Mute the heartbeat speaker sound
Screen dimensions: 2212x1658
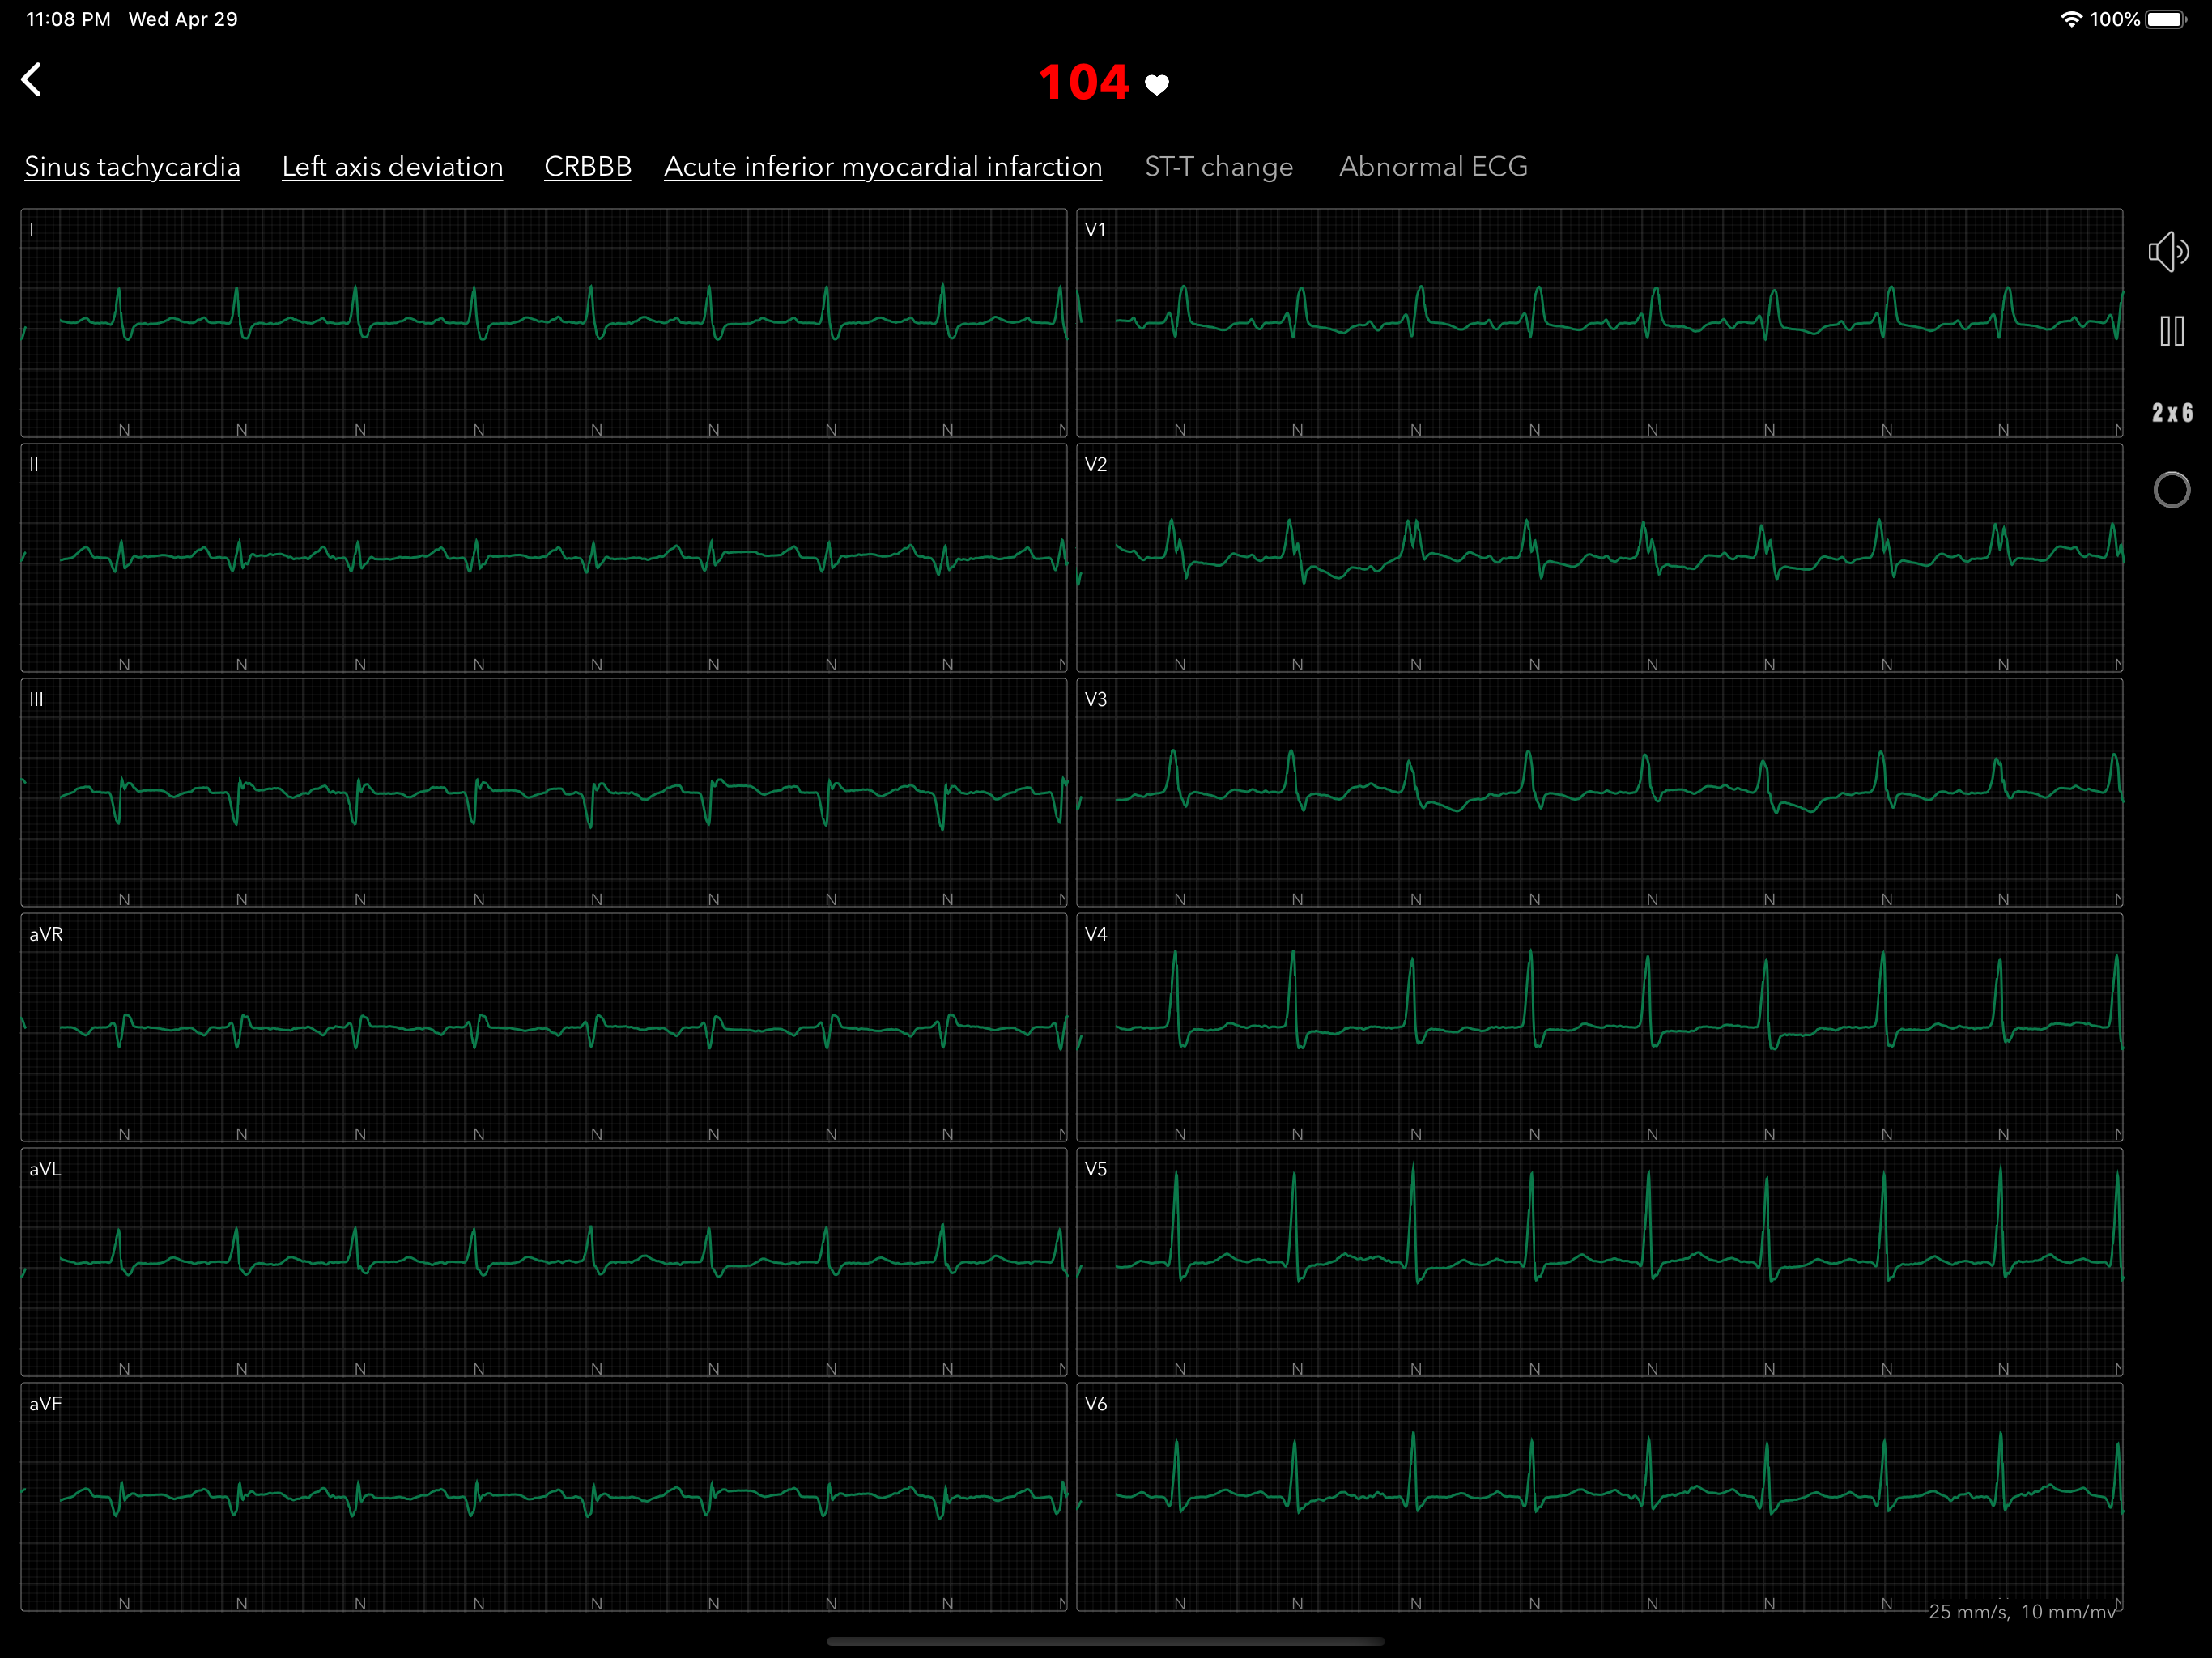point(2168,252)
